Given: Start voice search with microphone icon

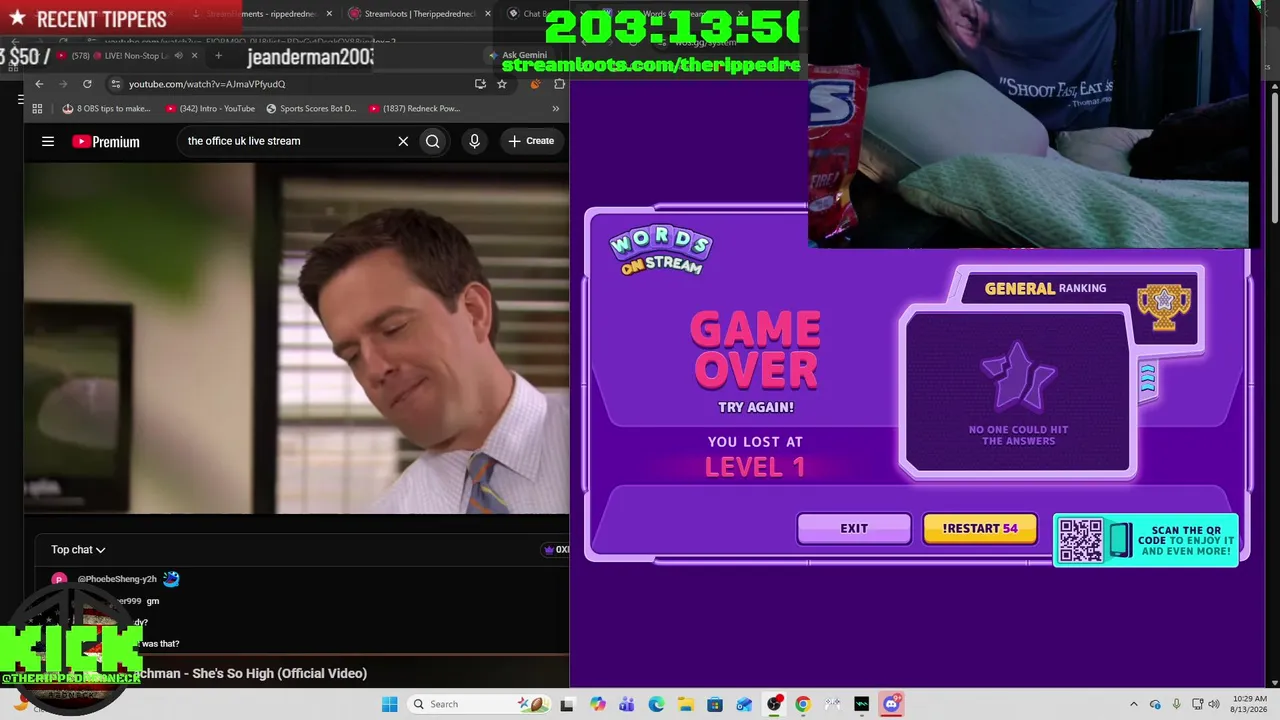Looking at the screenshot, I should click(475, 141).
